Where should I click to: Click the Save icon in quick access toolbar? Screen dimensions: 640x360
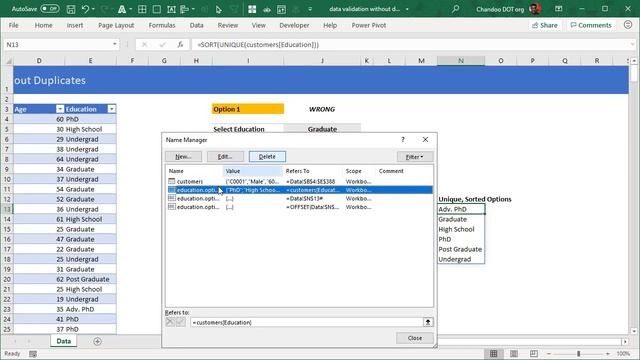click(x=71, y=9)
